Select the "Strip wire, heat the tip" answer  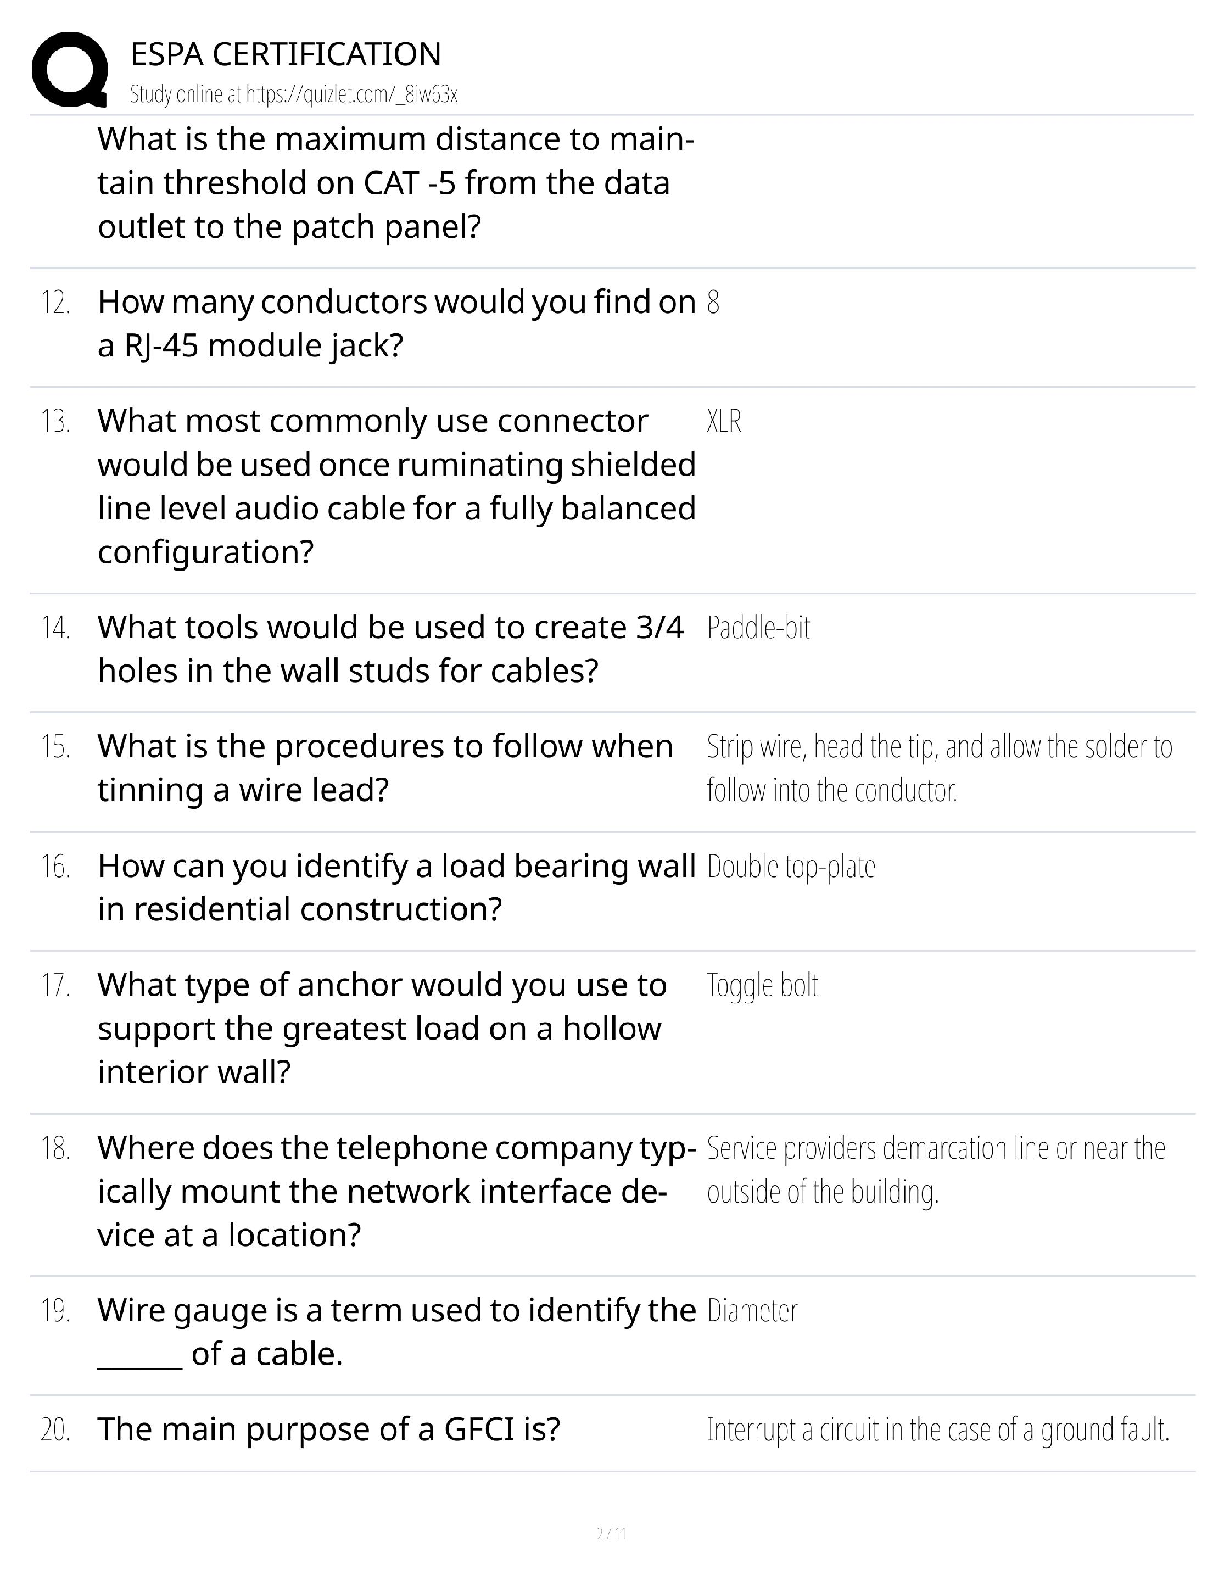click(938, 768)
